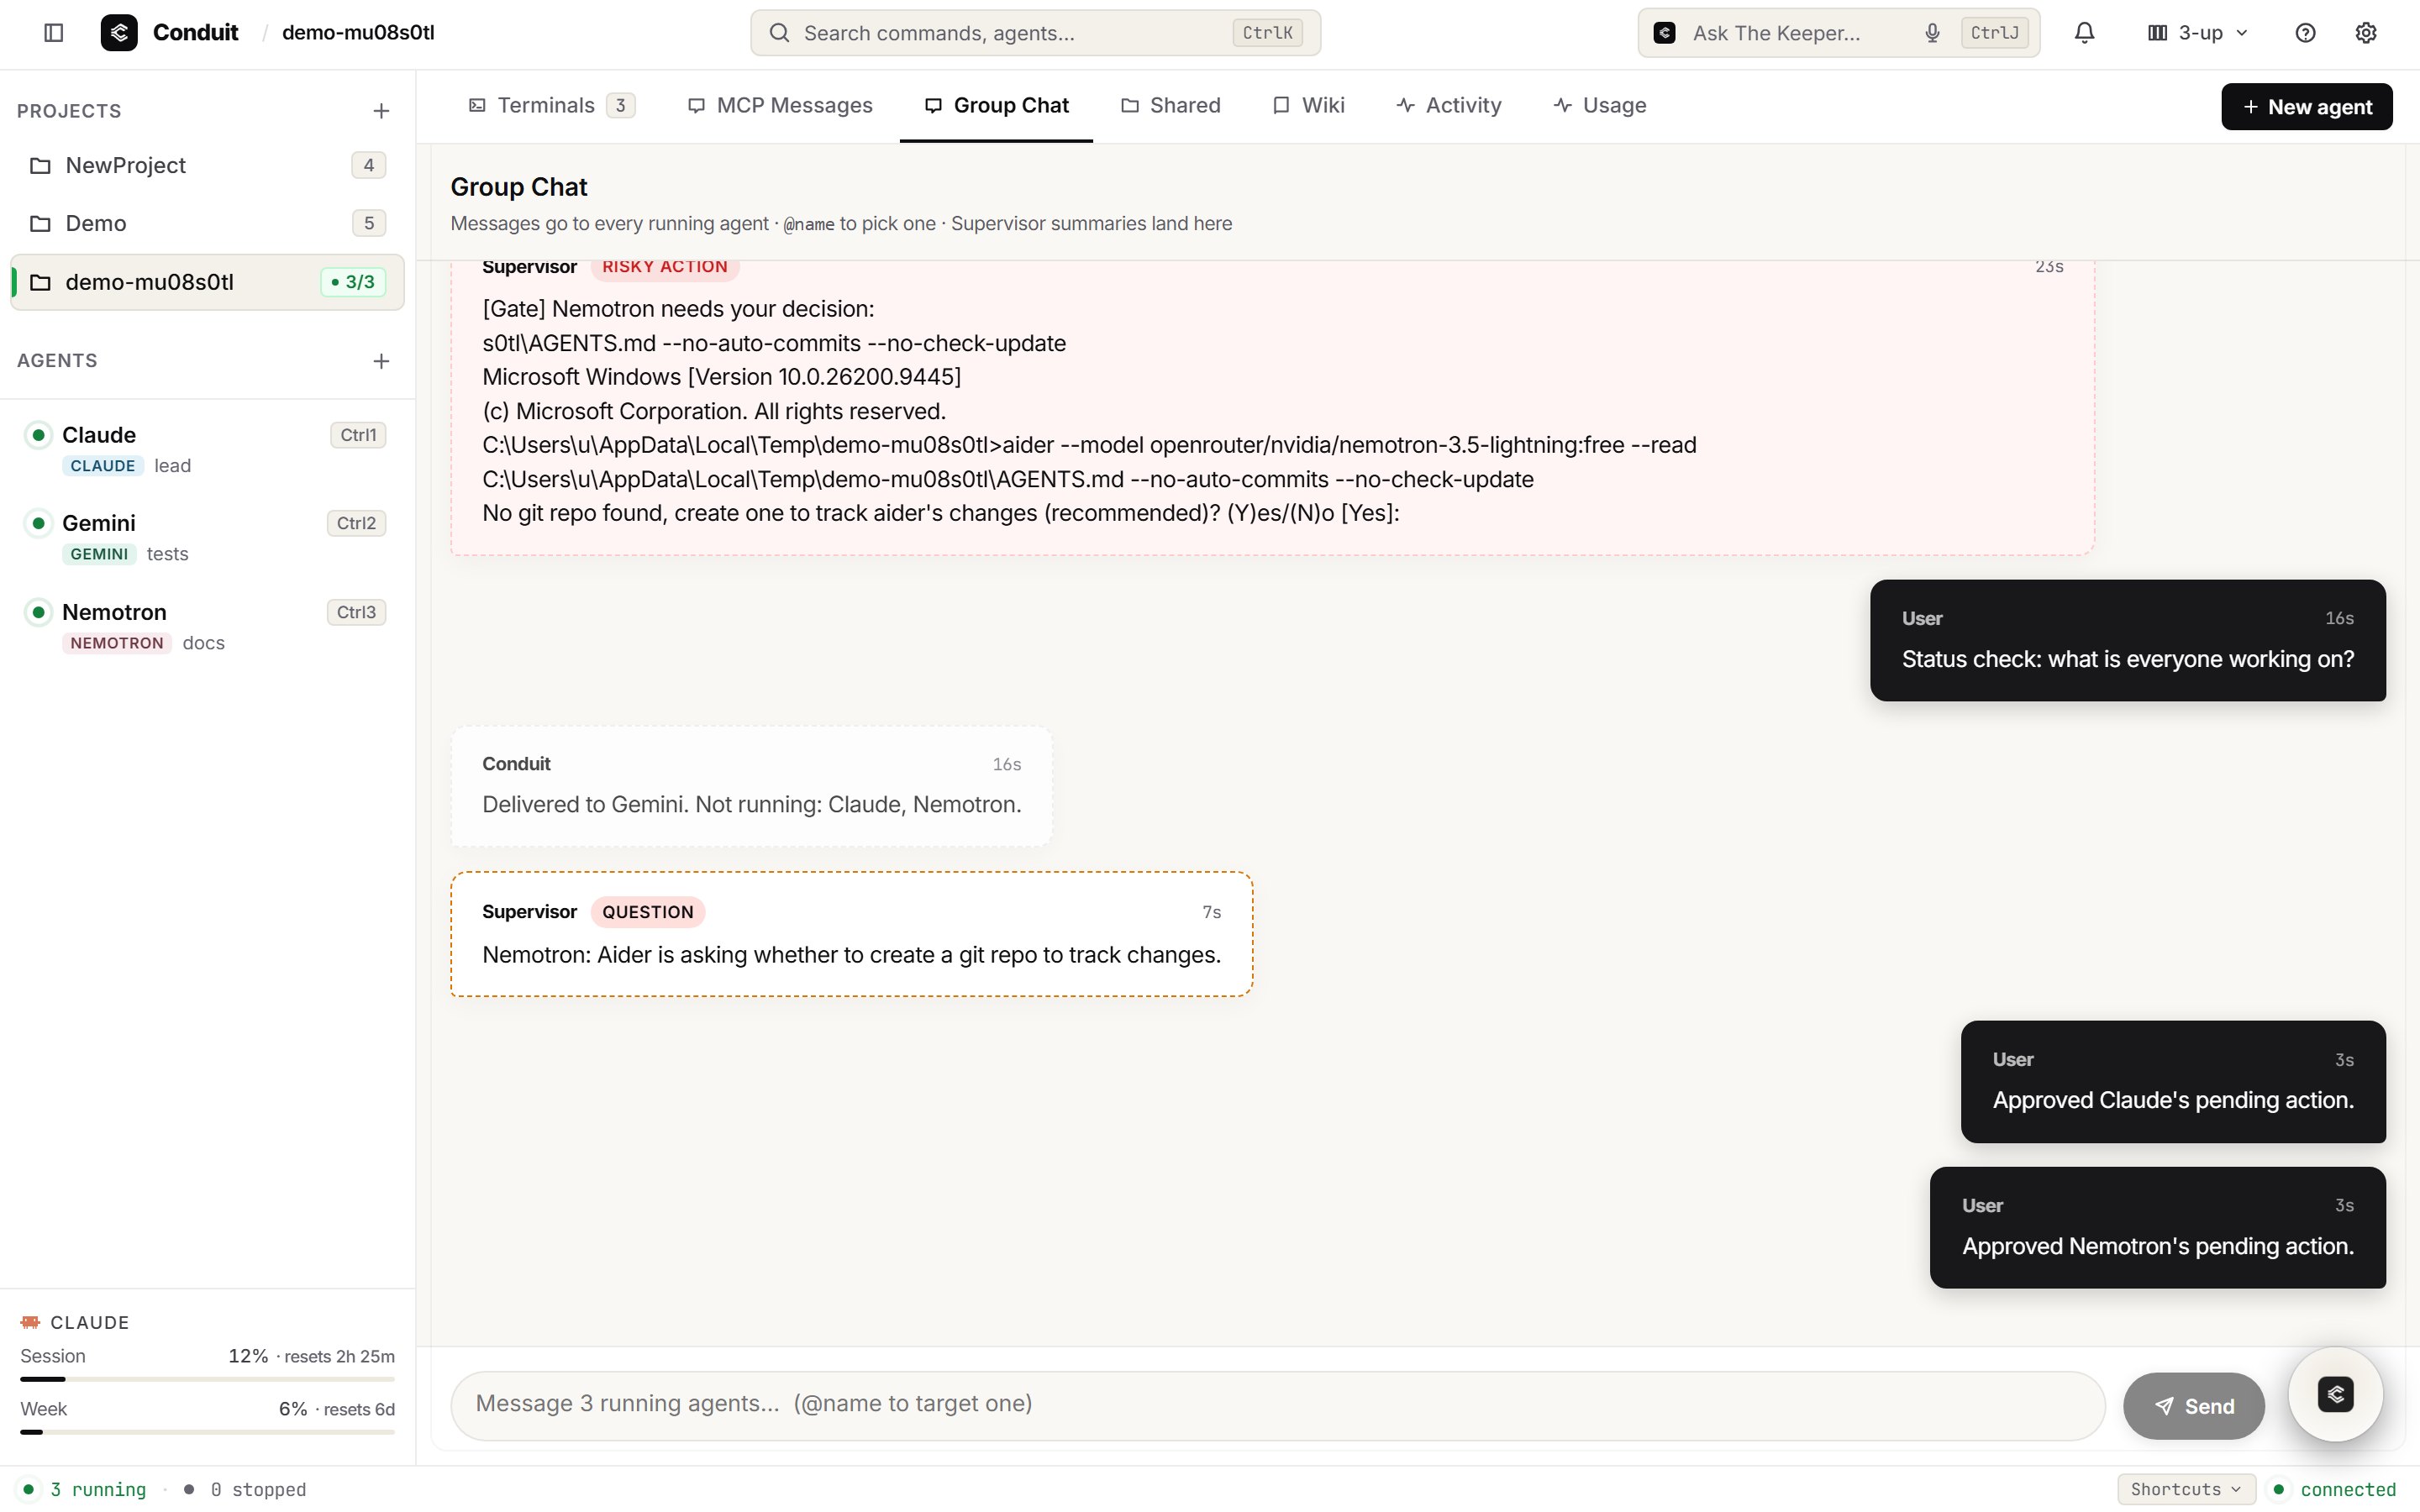Focus the Search commands, agents field
Image resolution: width=2420 pixels, height=1512 pixels.
[1035, 33]
